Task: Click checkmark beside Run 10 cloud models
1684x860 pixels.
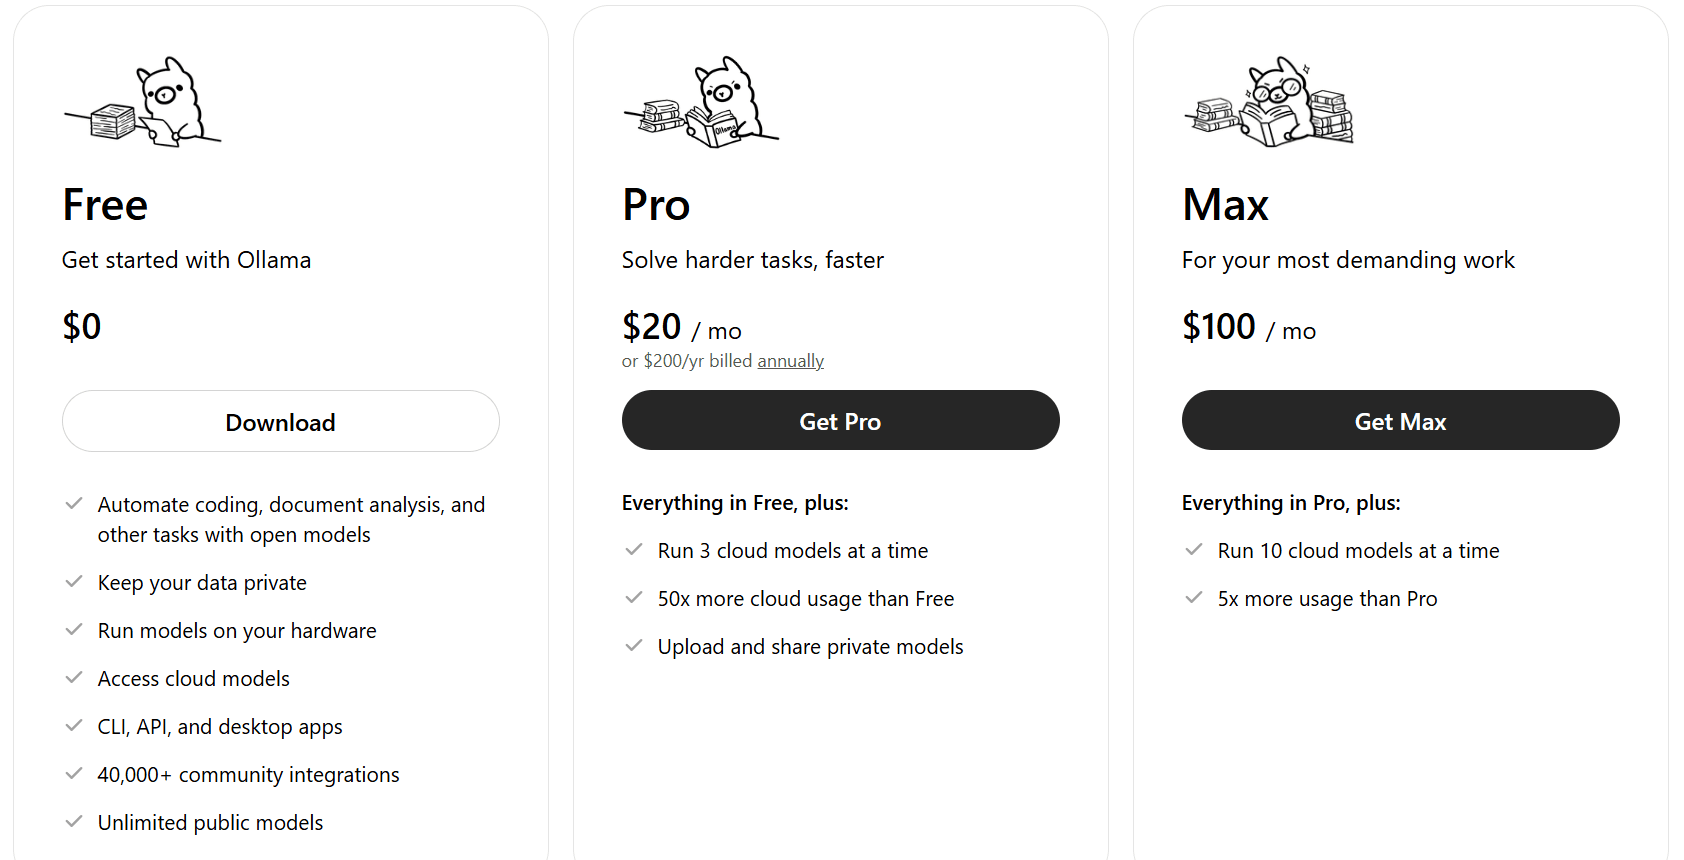Action: tap(1194, 550)
